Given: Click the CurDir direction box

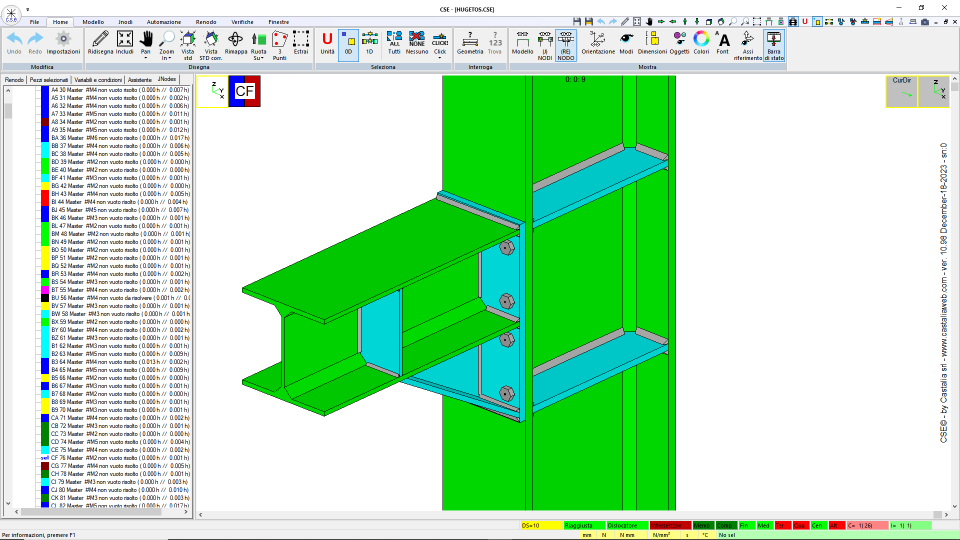Looking at the screenshot, I should coord(902,91).
